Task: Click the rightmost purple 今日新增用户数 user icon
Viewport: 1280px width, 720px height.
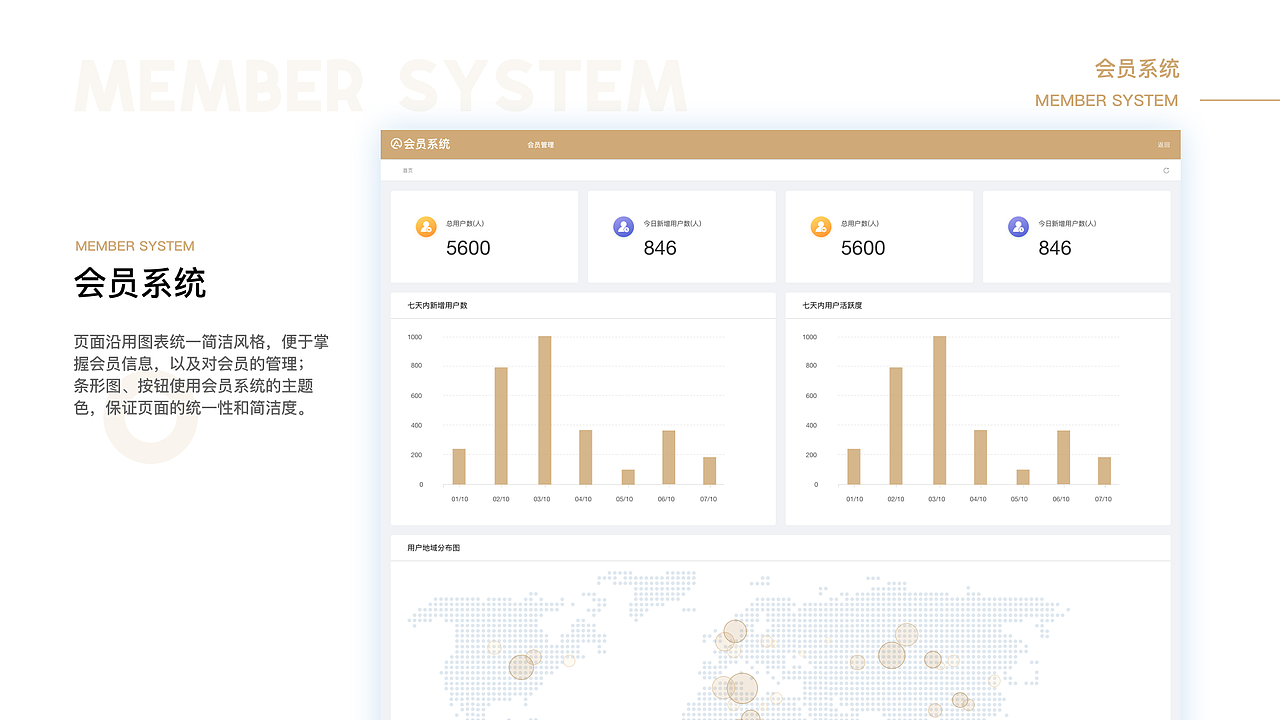Action: 1018,227
